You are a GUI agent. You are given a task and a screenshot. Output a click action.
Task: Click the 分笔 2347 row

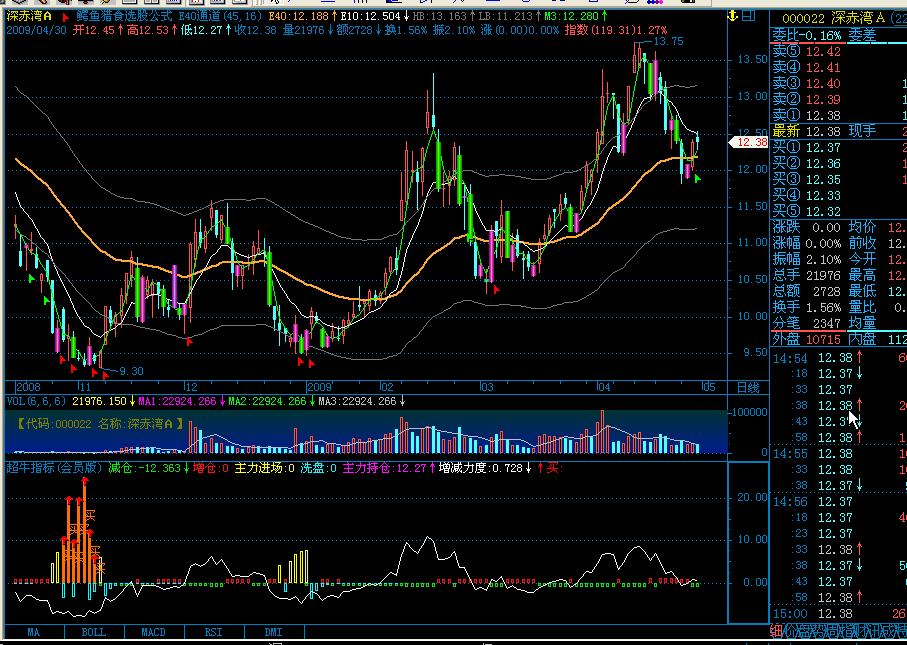point(807,323)
